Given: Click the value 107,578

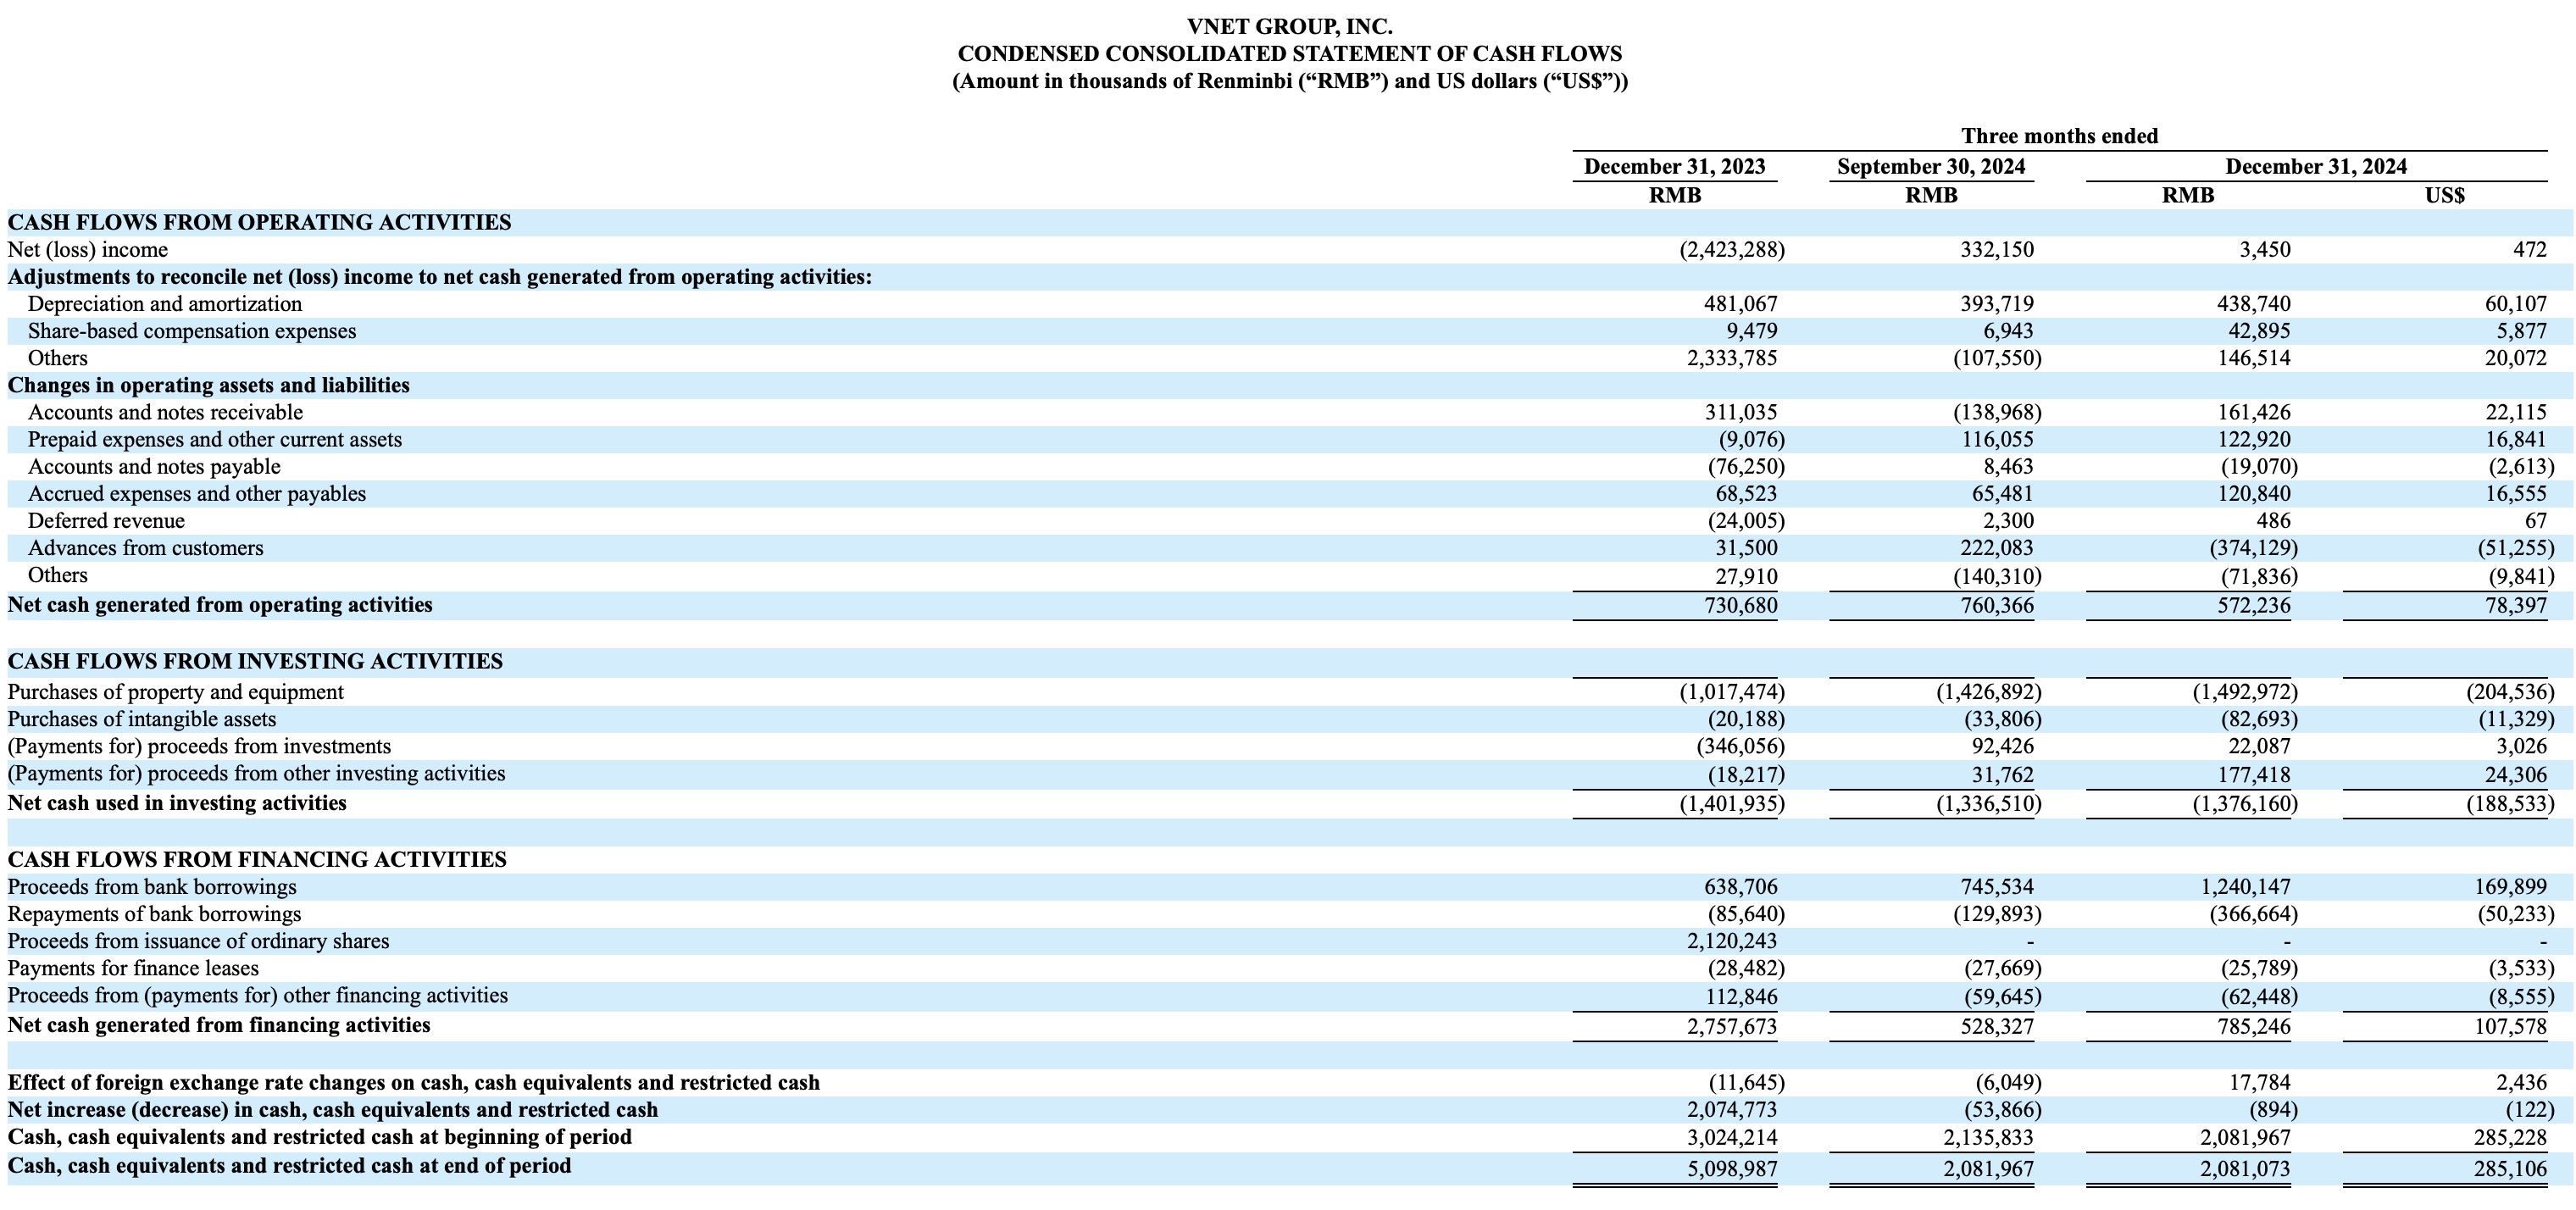Looking at the screenshot, I should coord(2510,1027).
